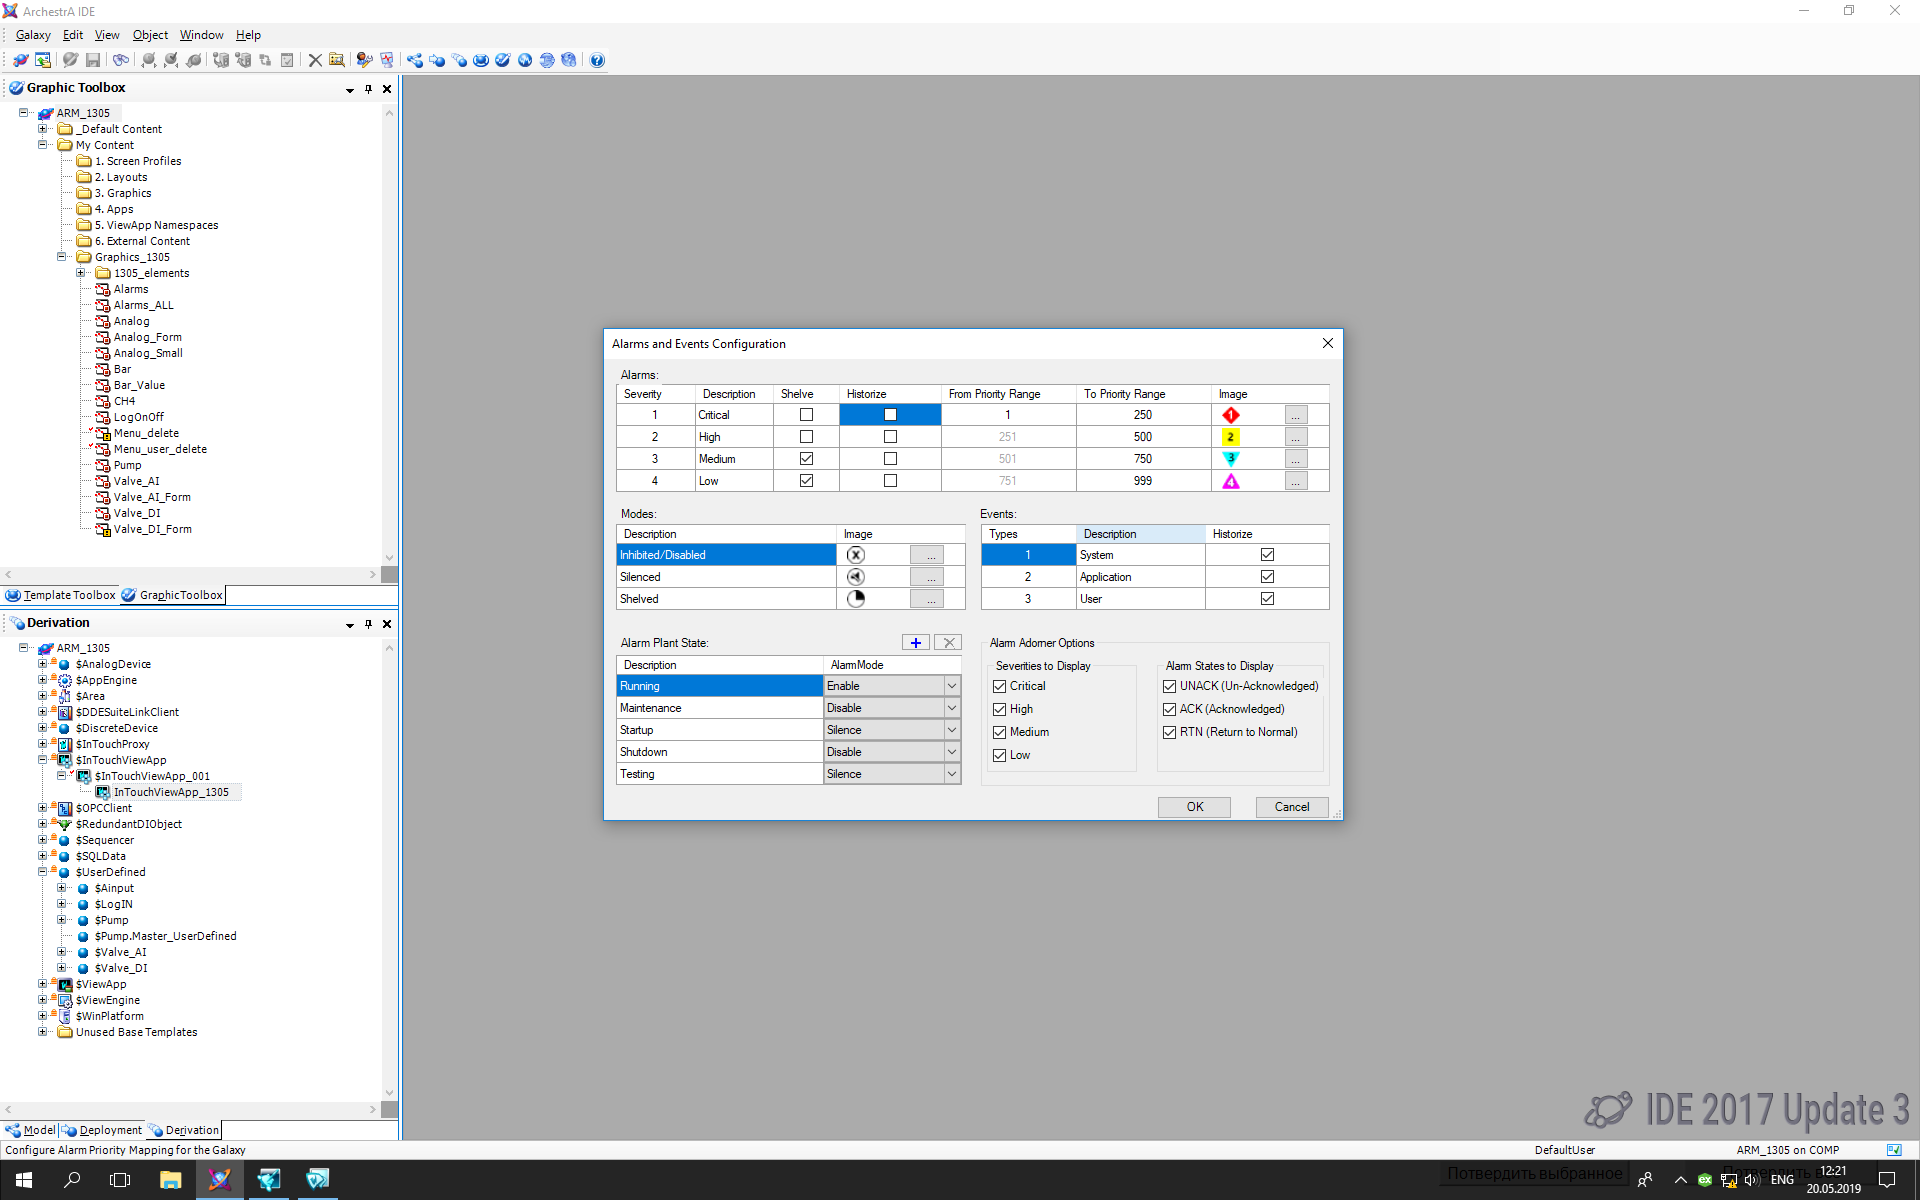Expand the 1305_elements folder in tree
The image size is (1920, 1200).
click(81, 273)
